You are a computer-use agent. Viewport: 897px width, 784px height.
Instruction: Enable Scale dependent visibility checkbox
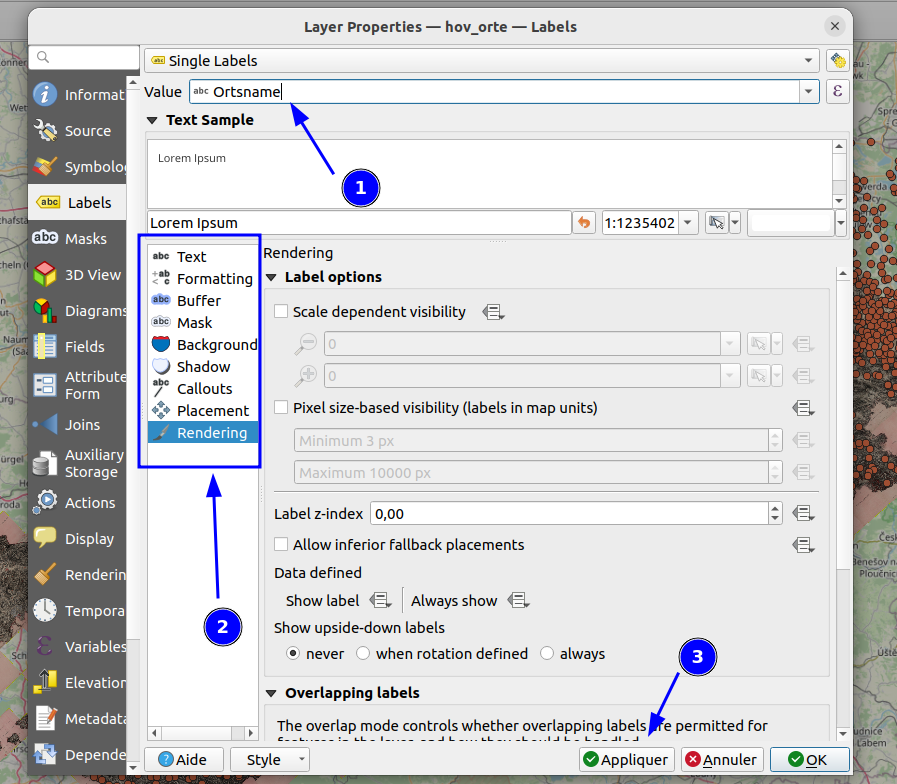coord(281,311)
